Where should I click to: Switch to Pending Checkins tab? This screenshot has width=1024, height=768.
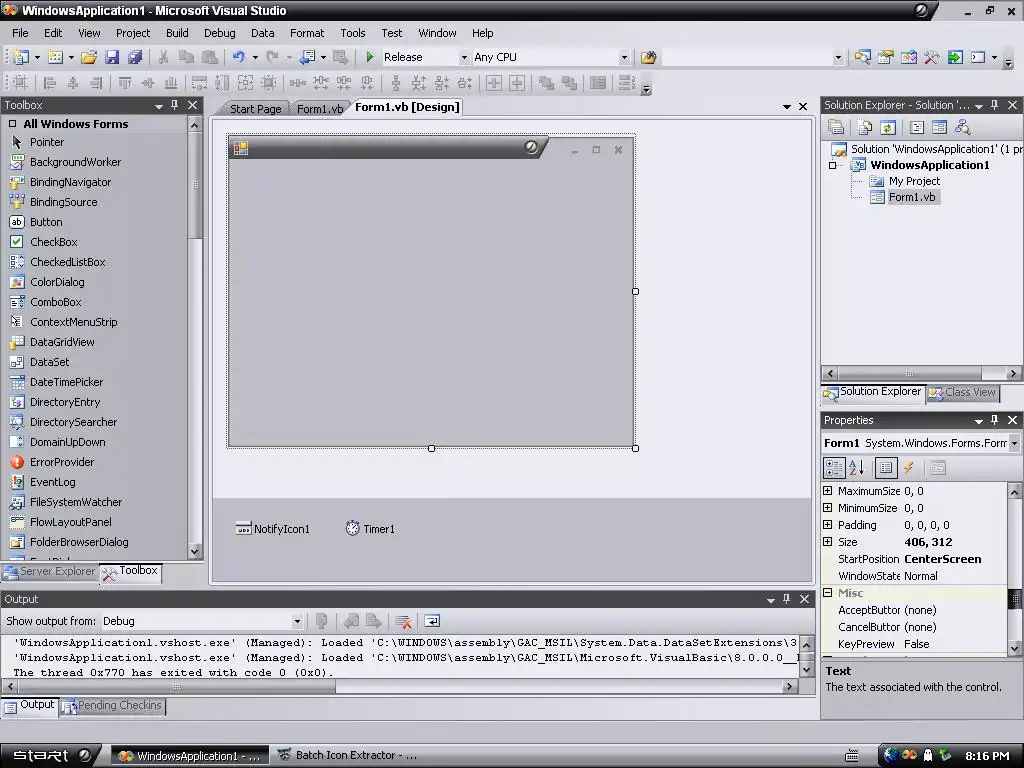tap(112, 706)
